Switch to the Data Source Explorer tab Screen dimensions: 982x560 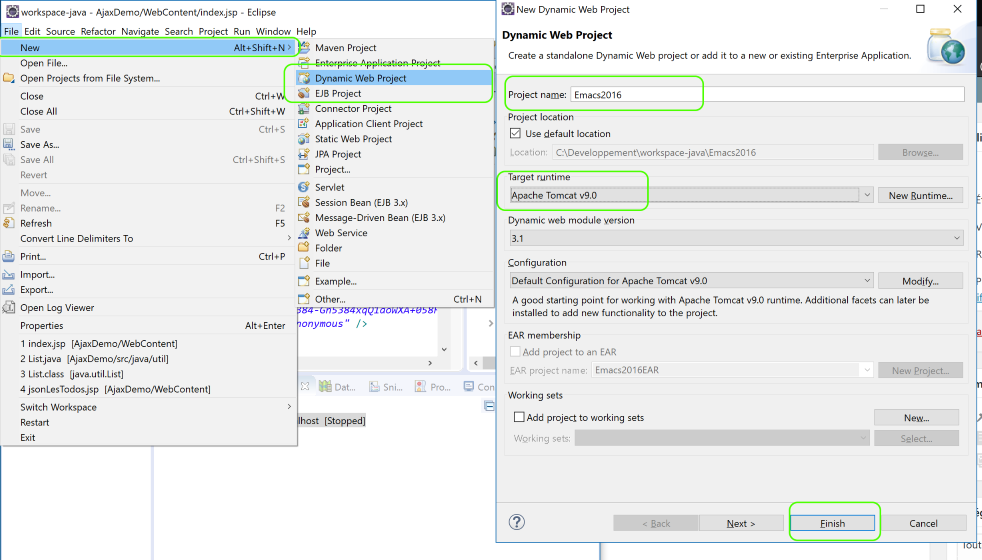[337, 386]
